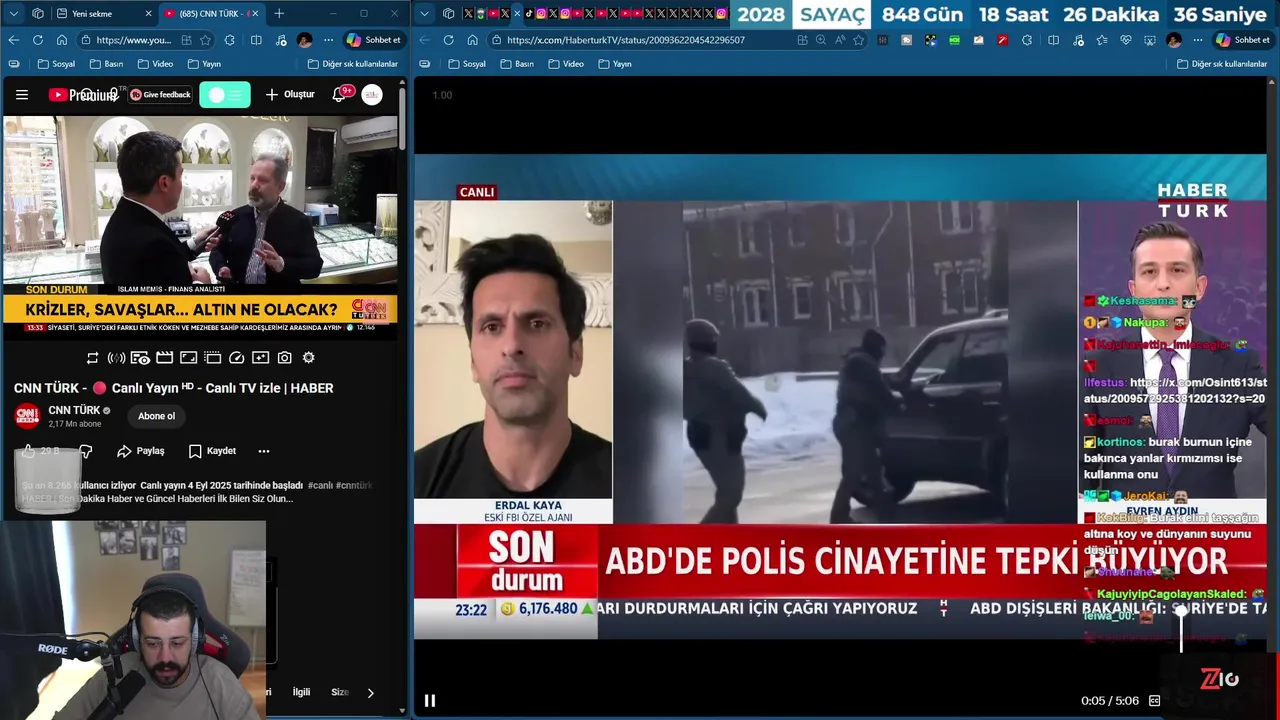1280x720 pixels.
Task: Click Kaydet save button
Action: [212, 451]
